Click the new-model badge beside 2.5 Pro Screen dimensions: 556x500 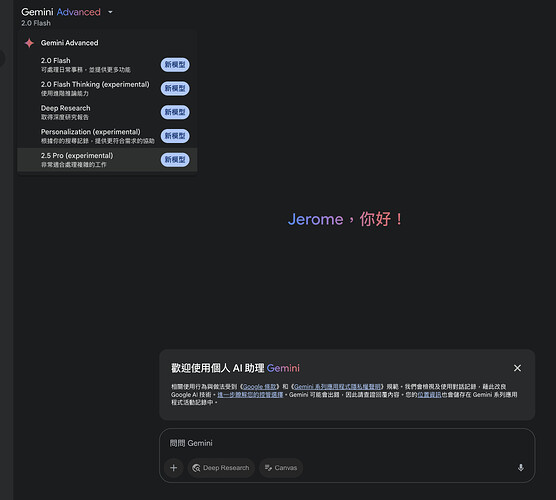tap(175, 160)
